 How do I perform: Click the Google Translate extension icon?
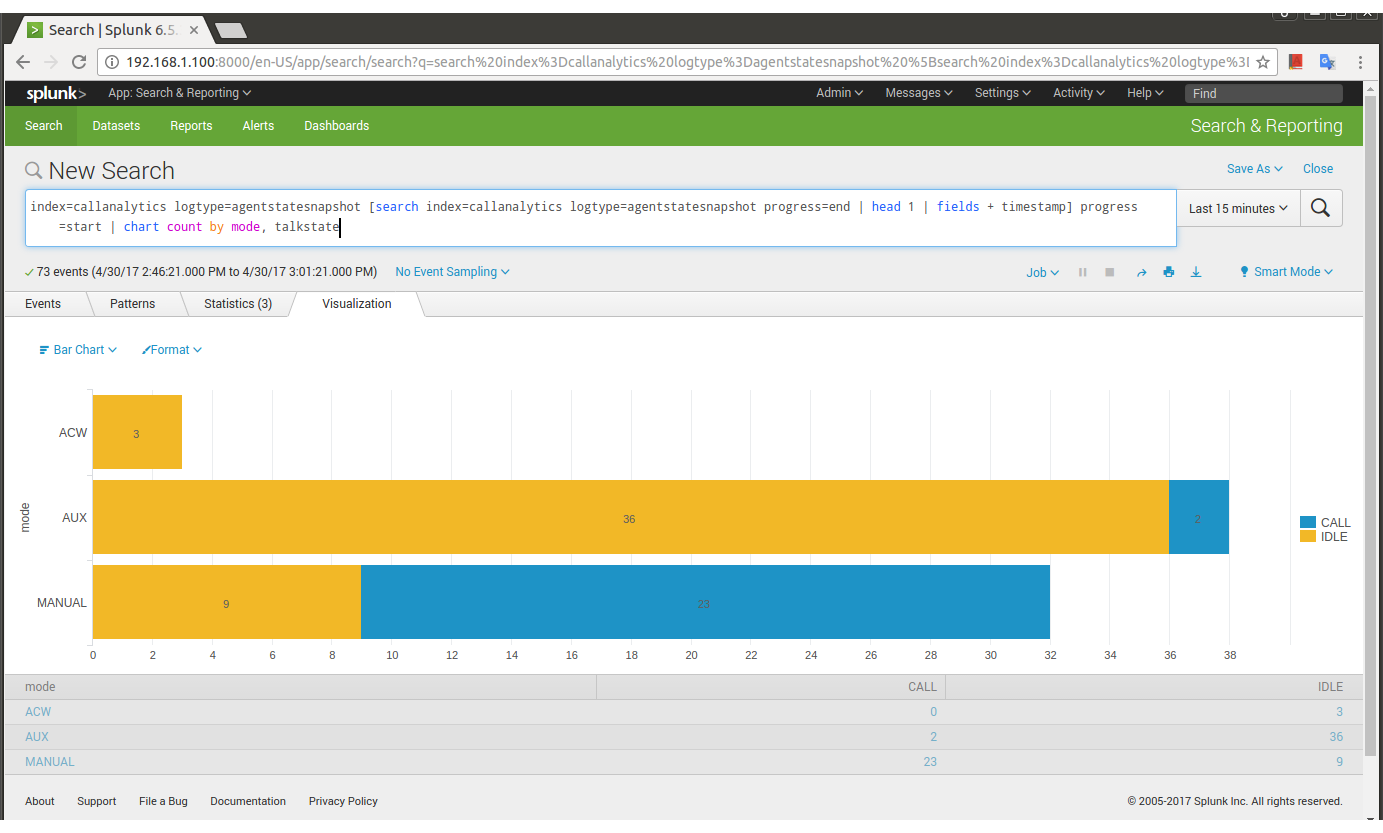tap(1327, 62)
